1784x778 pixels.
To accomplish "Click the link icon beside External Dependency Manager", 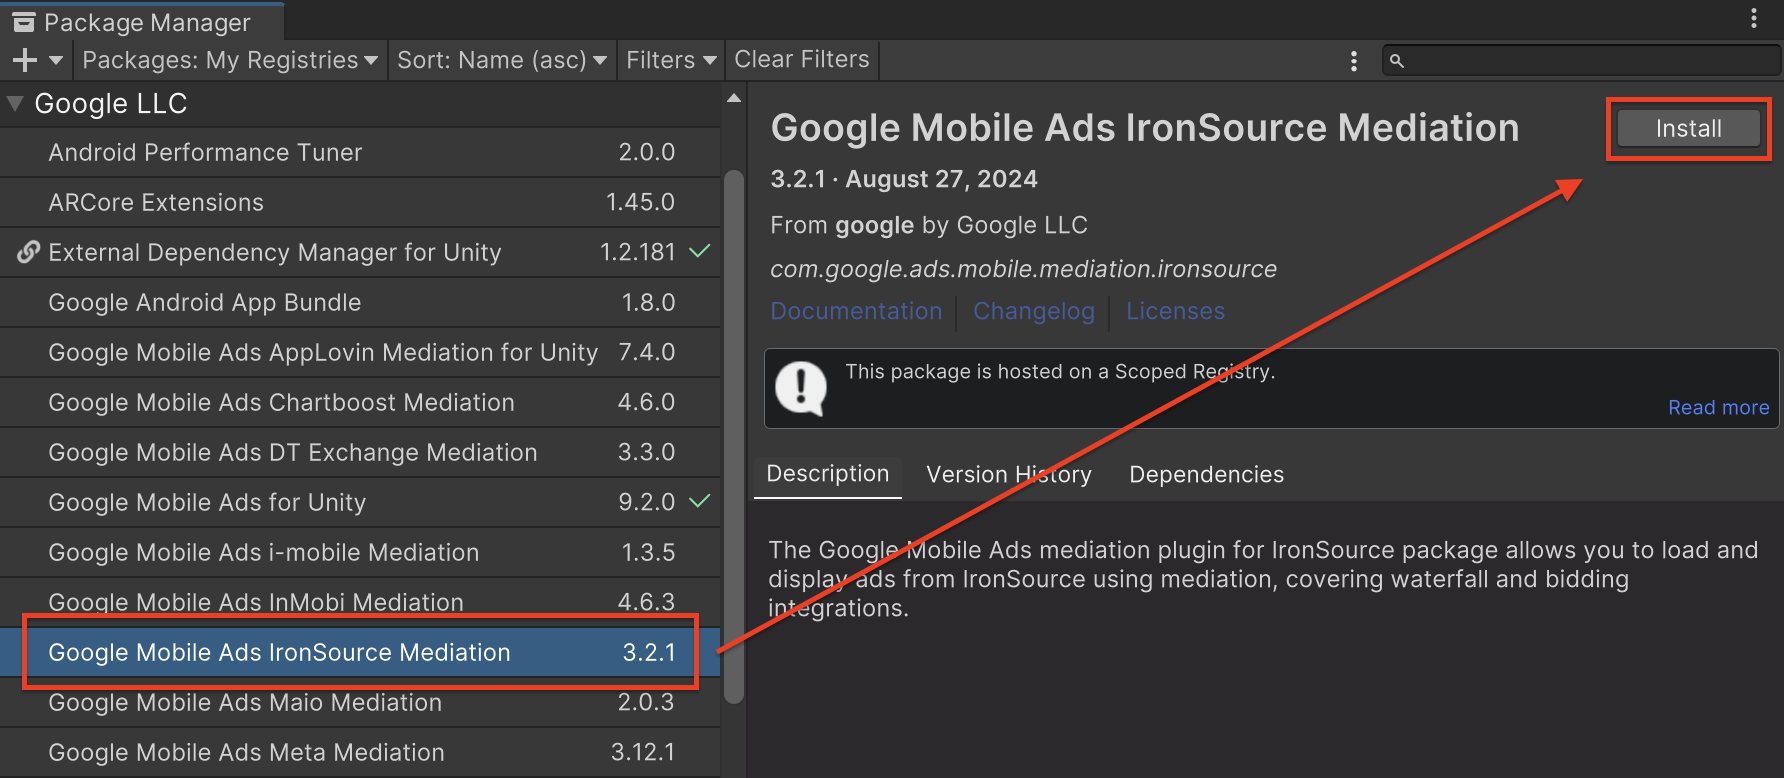I will pos(28,252).
